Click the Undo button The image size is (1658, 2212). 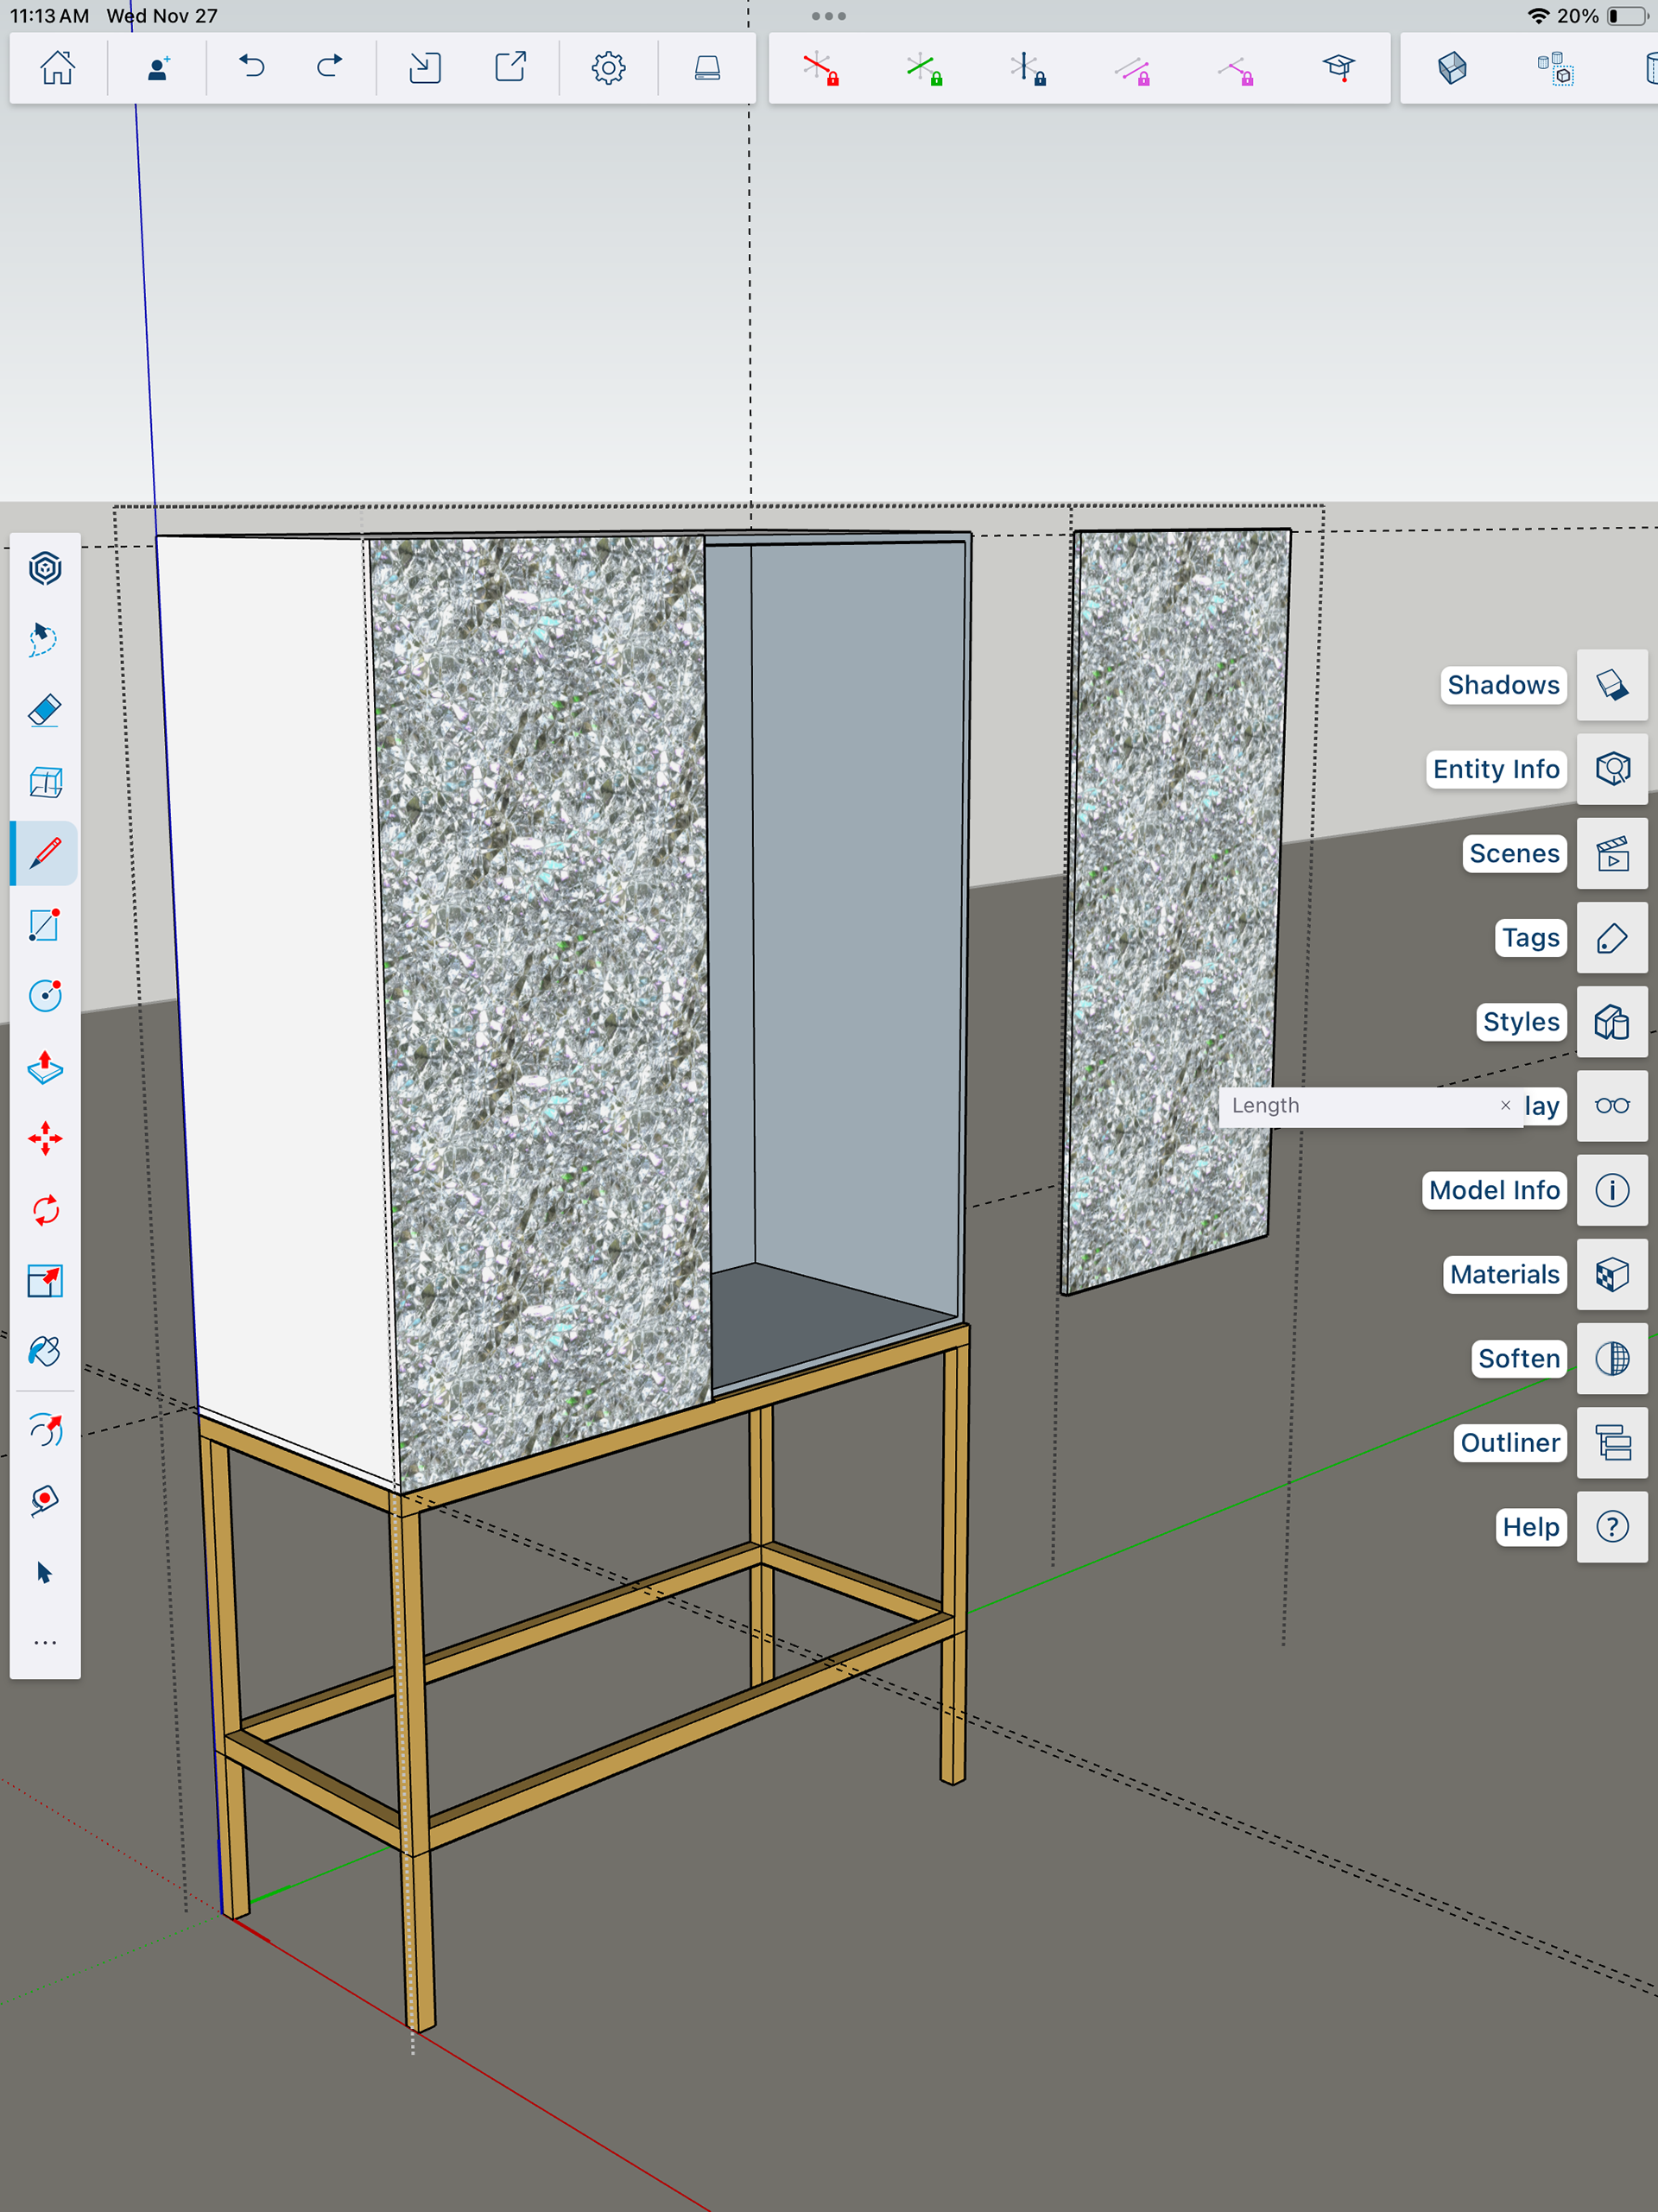pyautogui.click(x=252, y=67)
